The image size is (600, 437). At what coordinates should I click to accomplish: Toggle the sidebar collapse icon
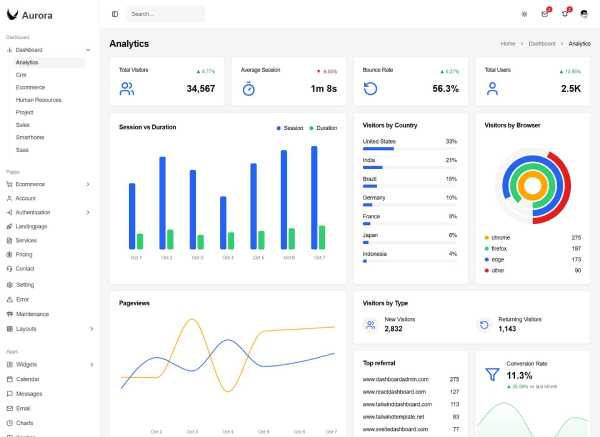115,14
